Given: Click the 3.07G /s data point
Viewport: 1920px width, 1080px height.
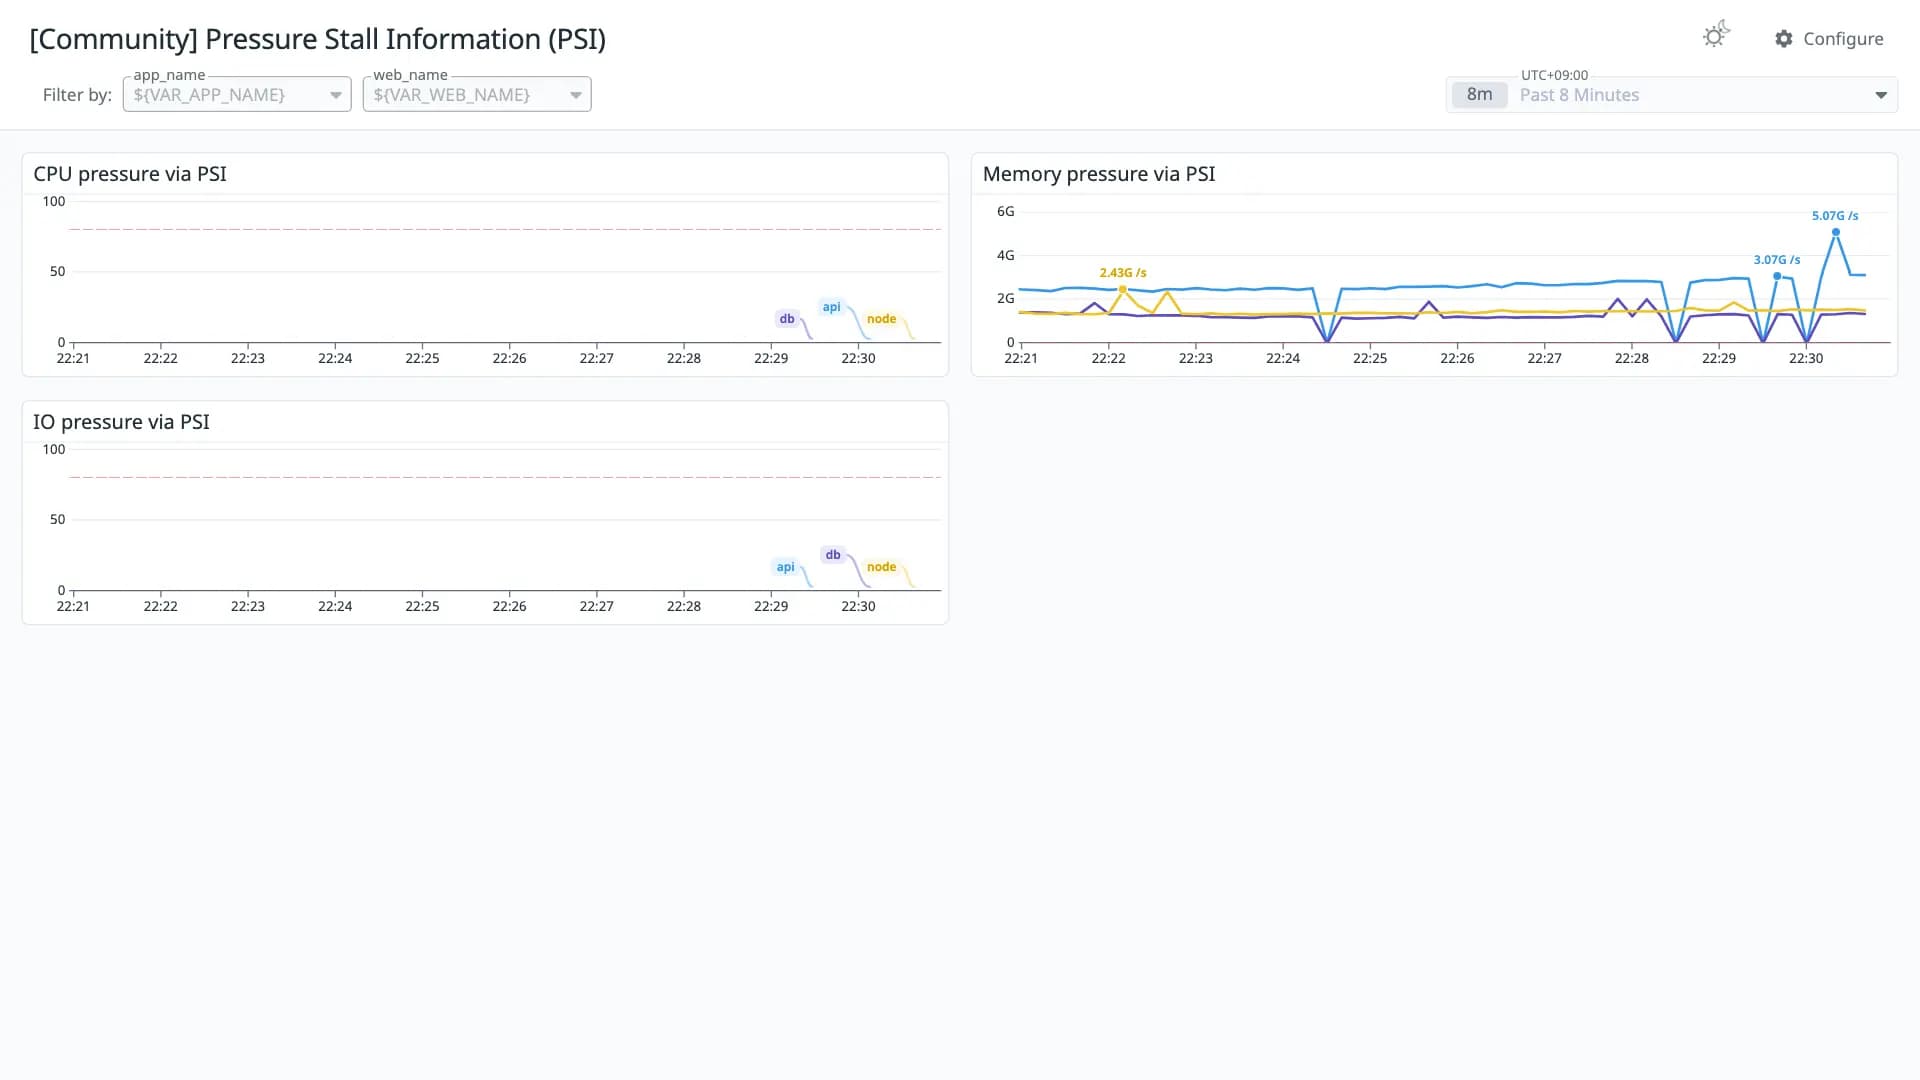Looking at the screenshot, I should [x=1777, y=276].
